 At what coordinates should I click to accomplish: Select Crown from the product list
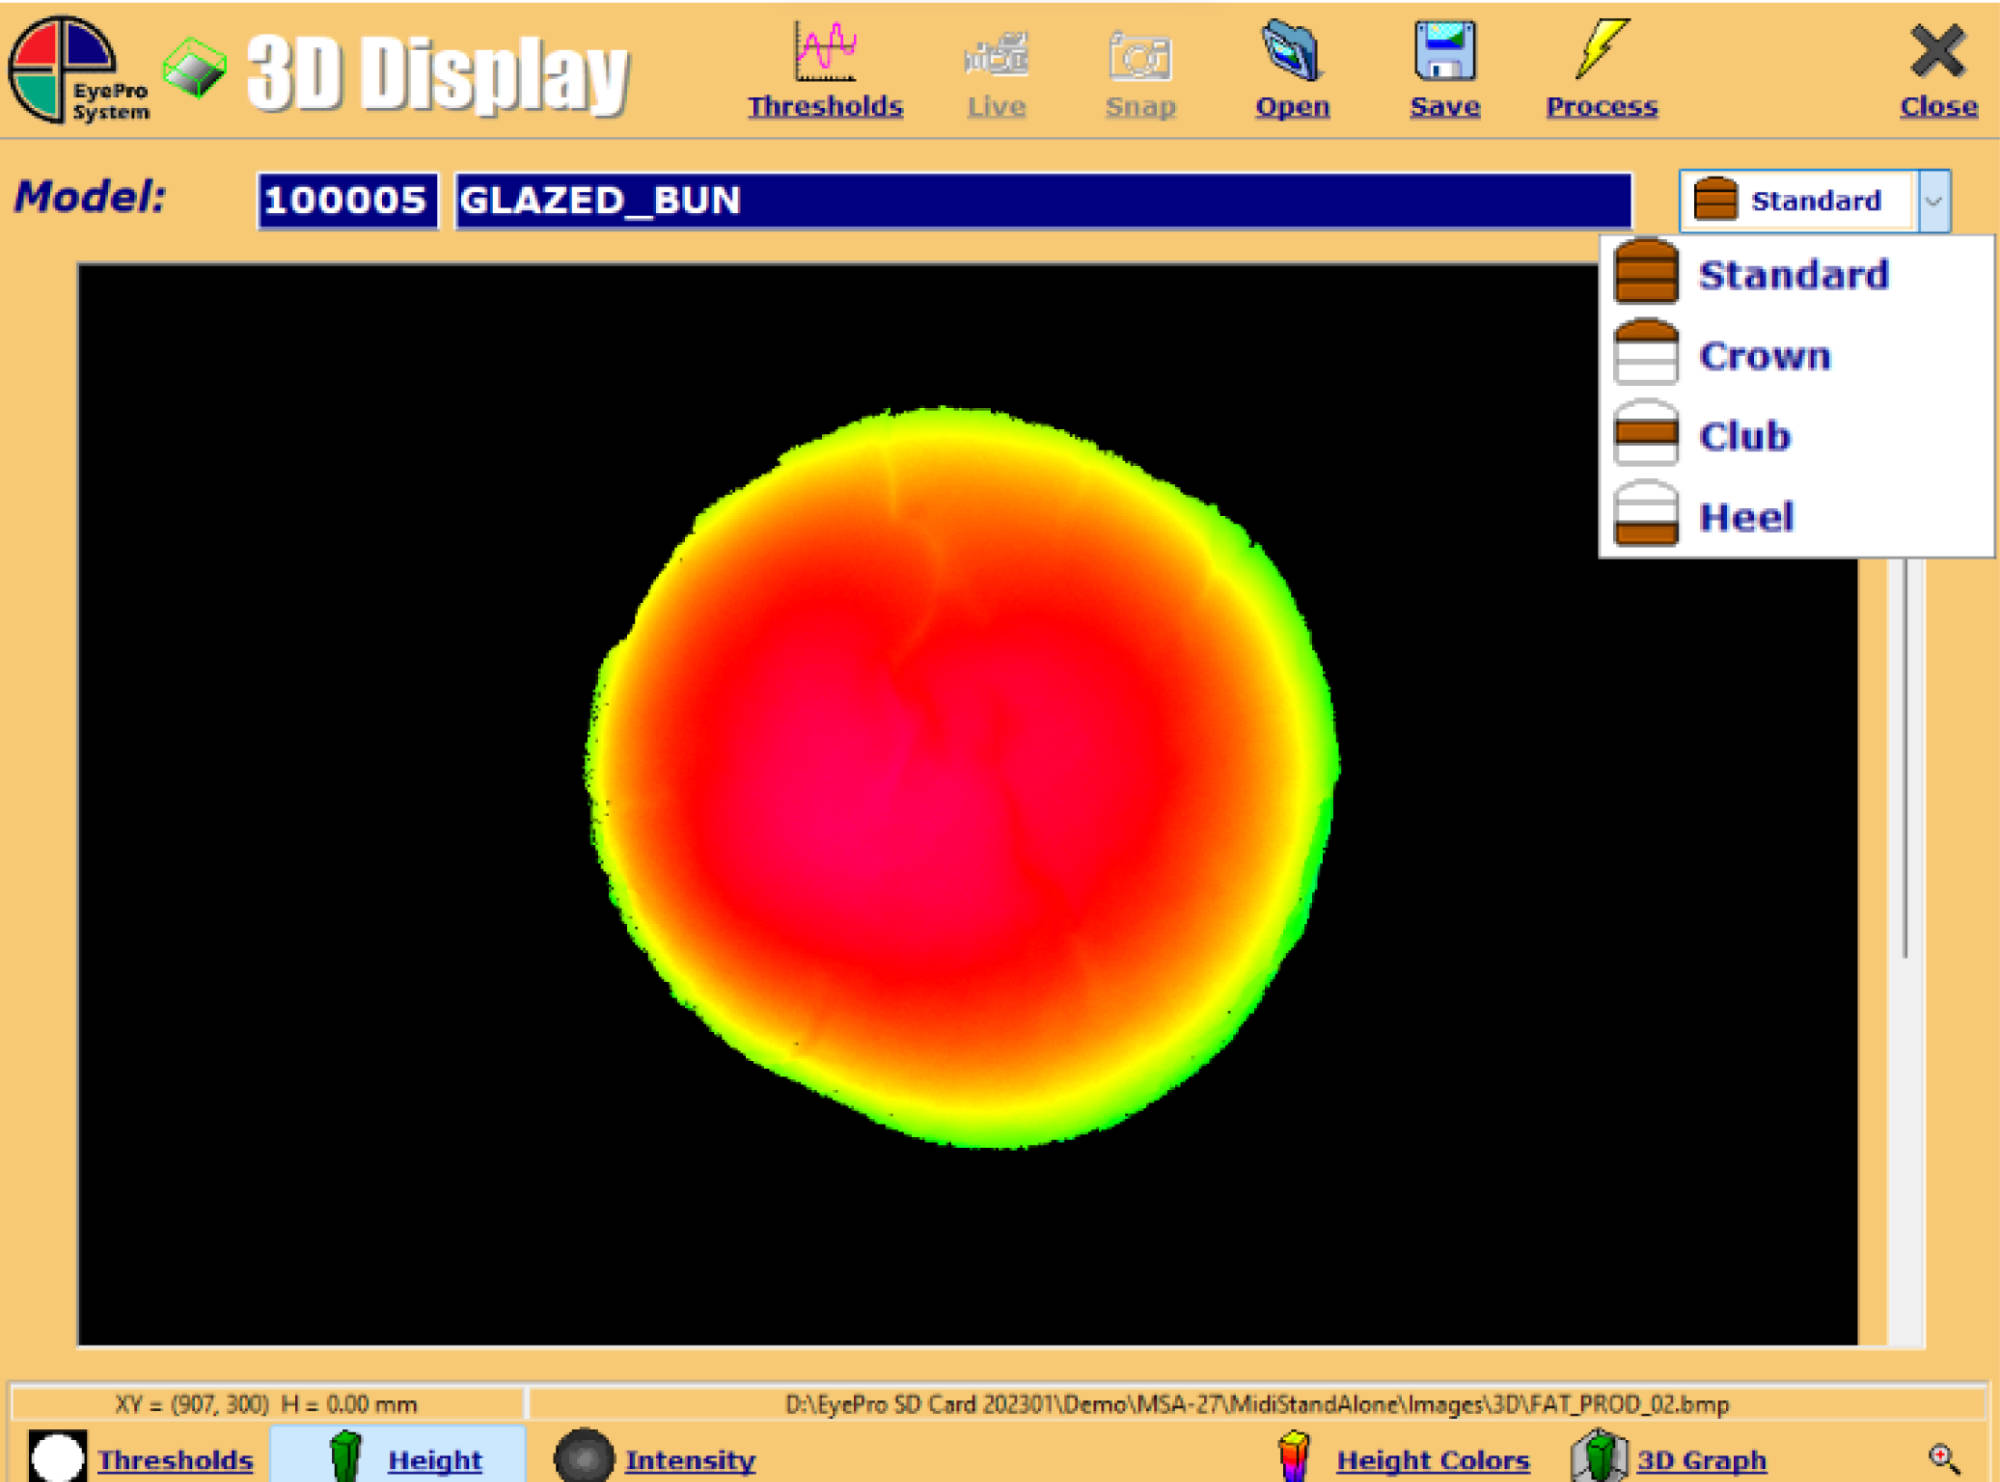coord(1764,355)
